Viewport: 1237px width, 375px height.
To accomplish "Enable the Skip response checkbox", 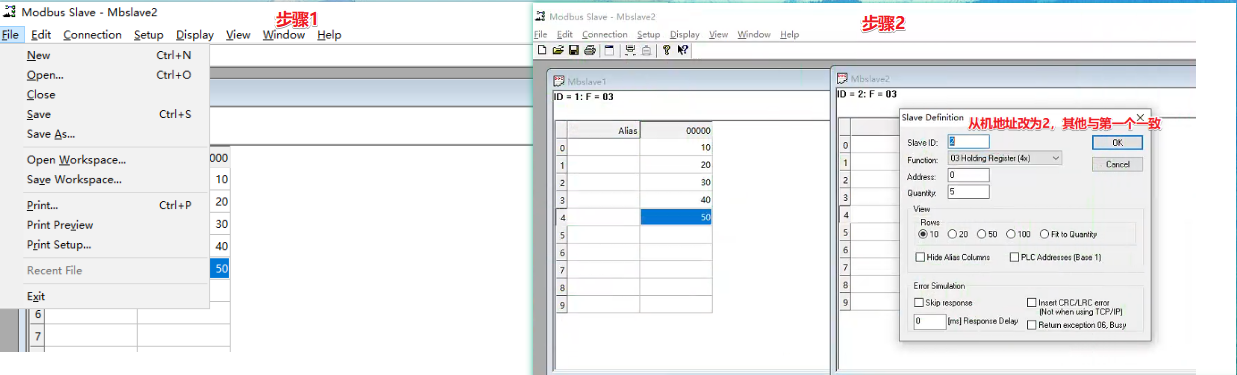I will pos(919,302).
